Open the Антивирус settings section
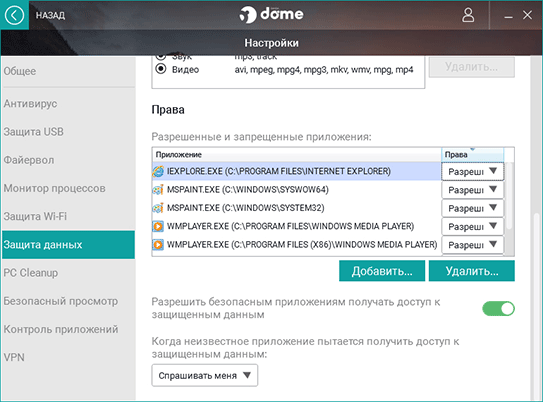543x402 pixels. [30, 104]
